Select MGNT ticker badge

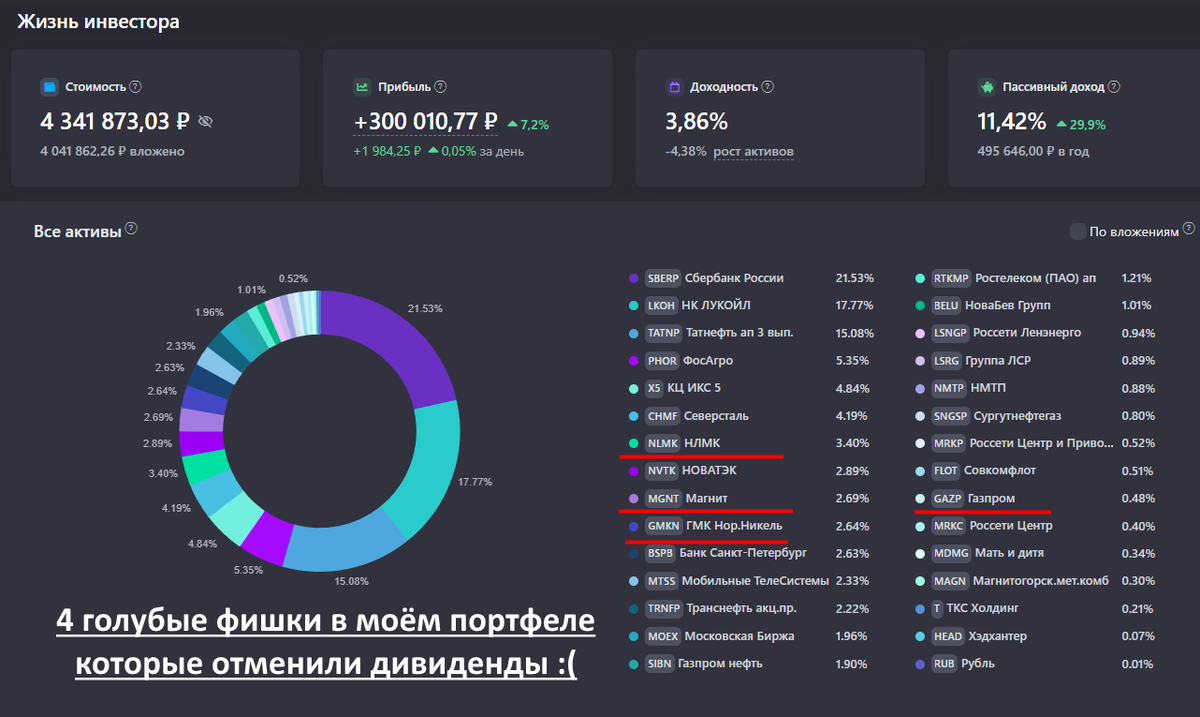(x=663, y=498)
